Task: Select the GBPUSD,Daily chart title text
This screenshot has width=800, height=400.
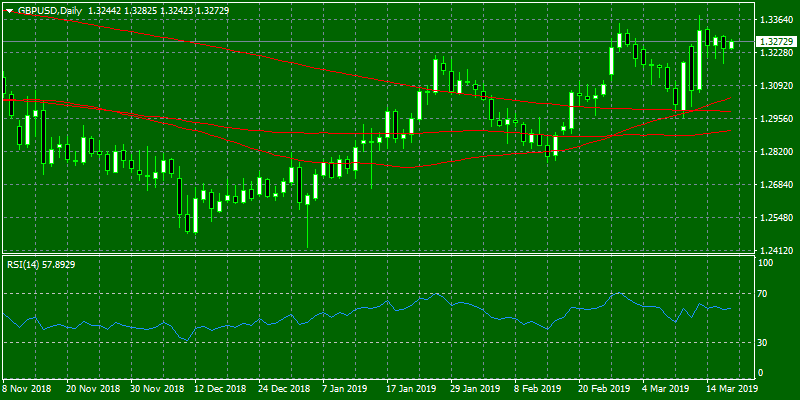Action: pyautogui.click(x=49, y=10)
